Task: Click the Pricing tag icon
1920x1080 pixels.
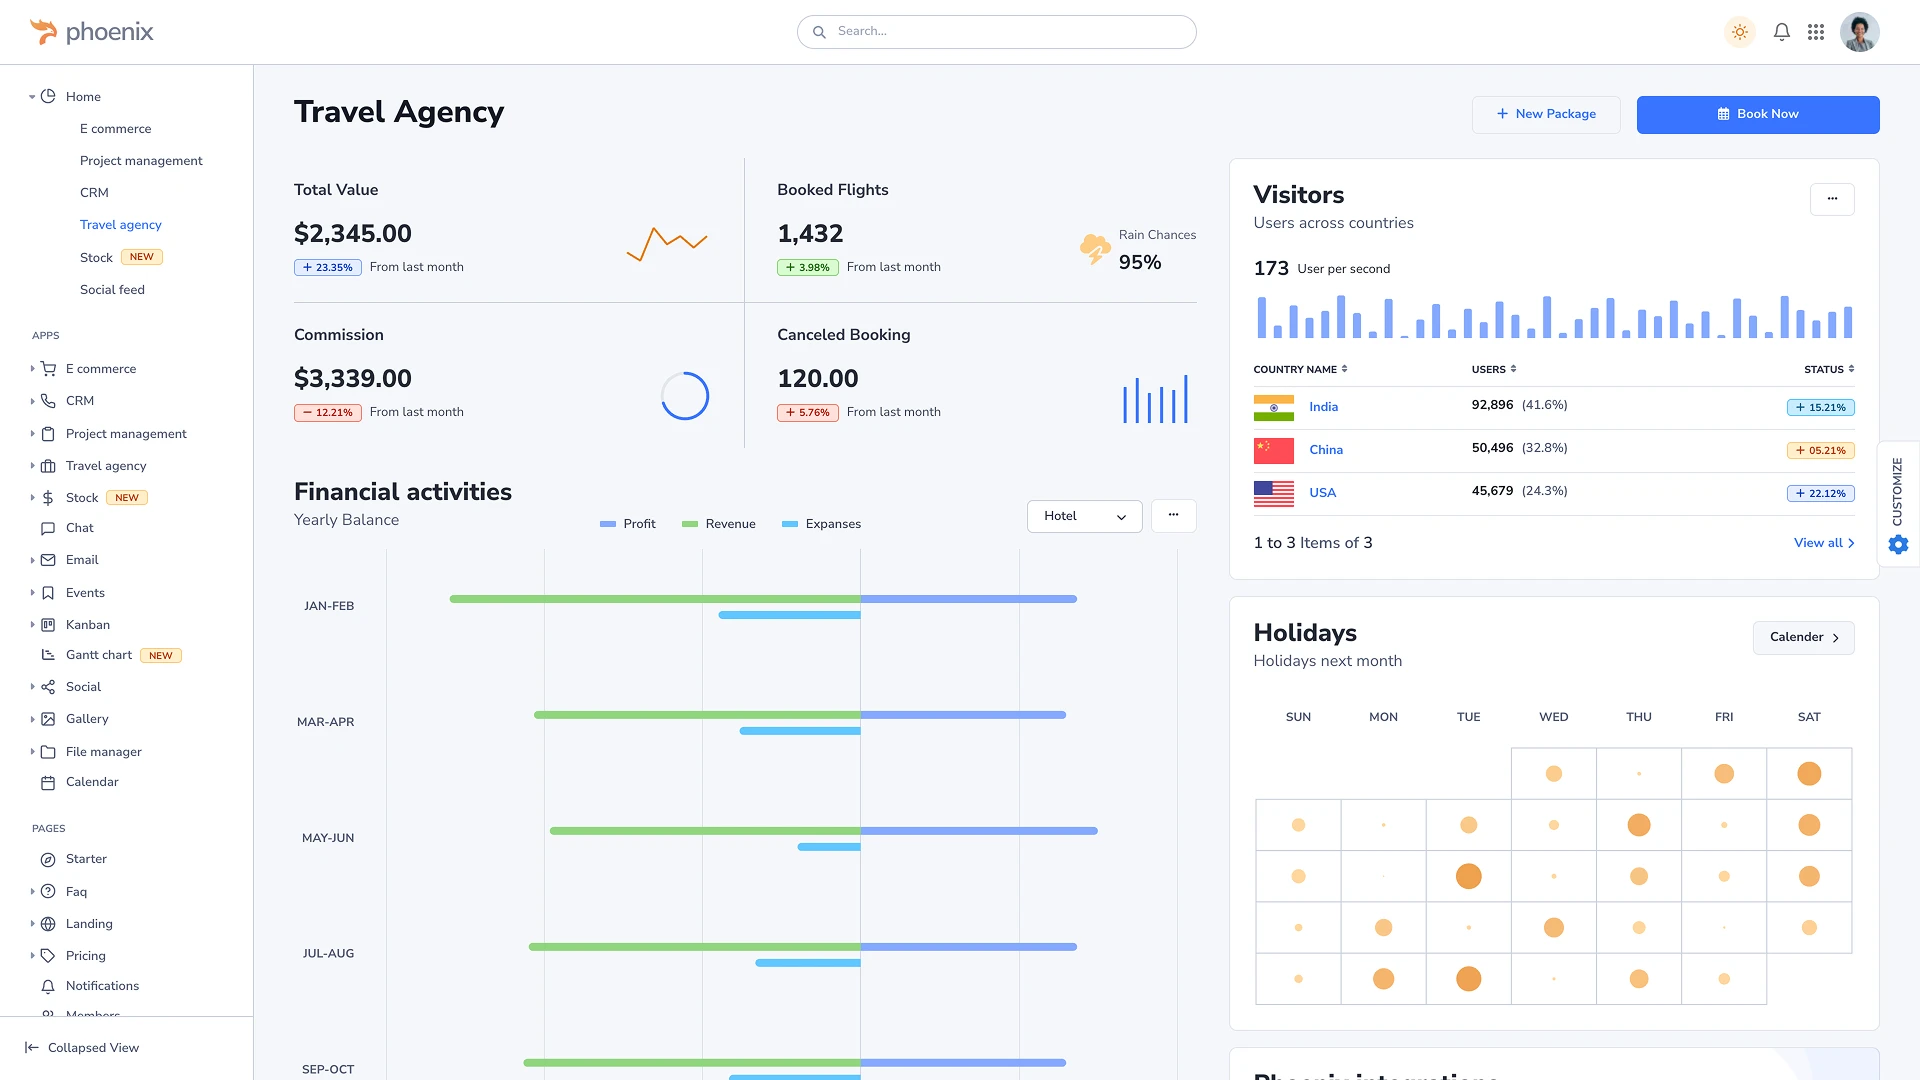Action: tap(48, 956)
